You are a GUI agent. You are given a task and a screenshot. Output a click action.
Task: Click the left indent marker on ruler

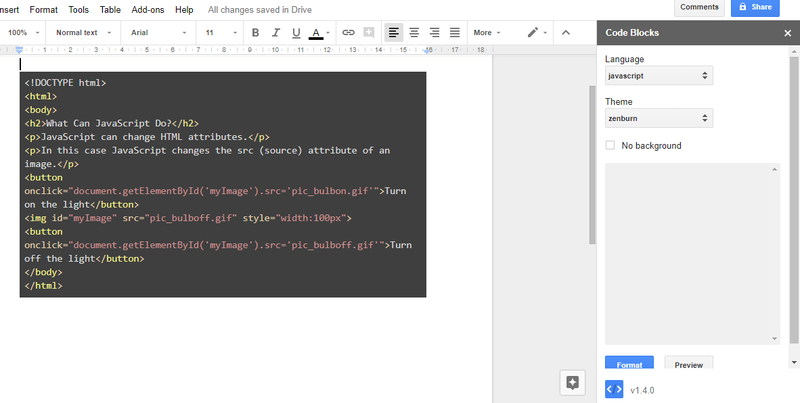tap(19, 50)
